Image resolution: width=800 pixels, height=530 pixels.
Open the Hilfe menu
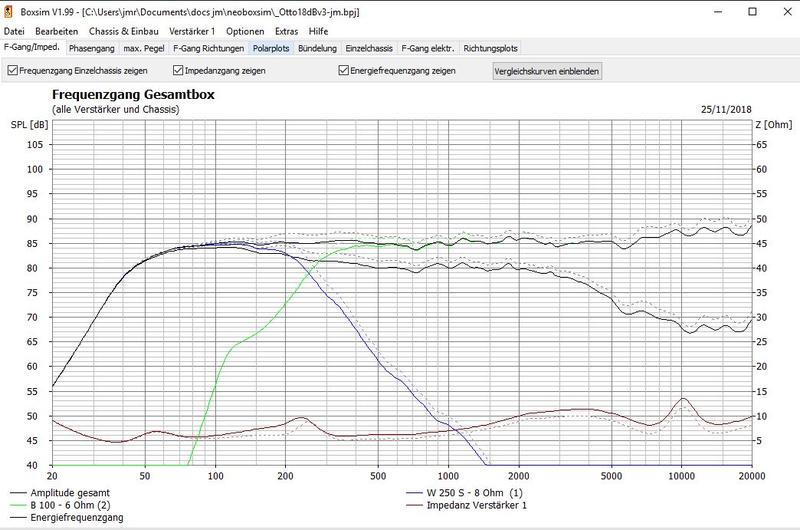318,31
